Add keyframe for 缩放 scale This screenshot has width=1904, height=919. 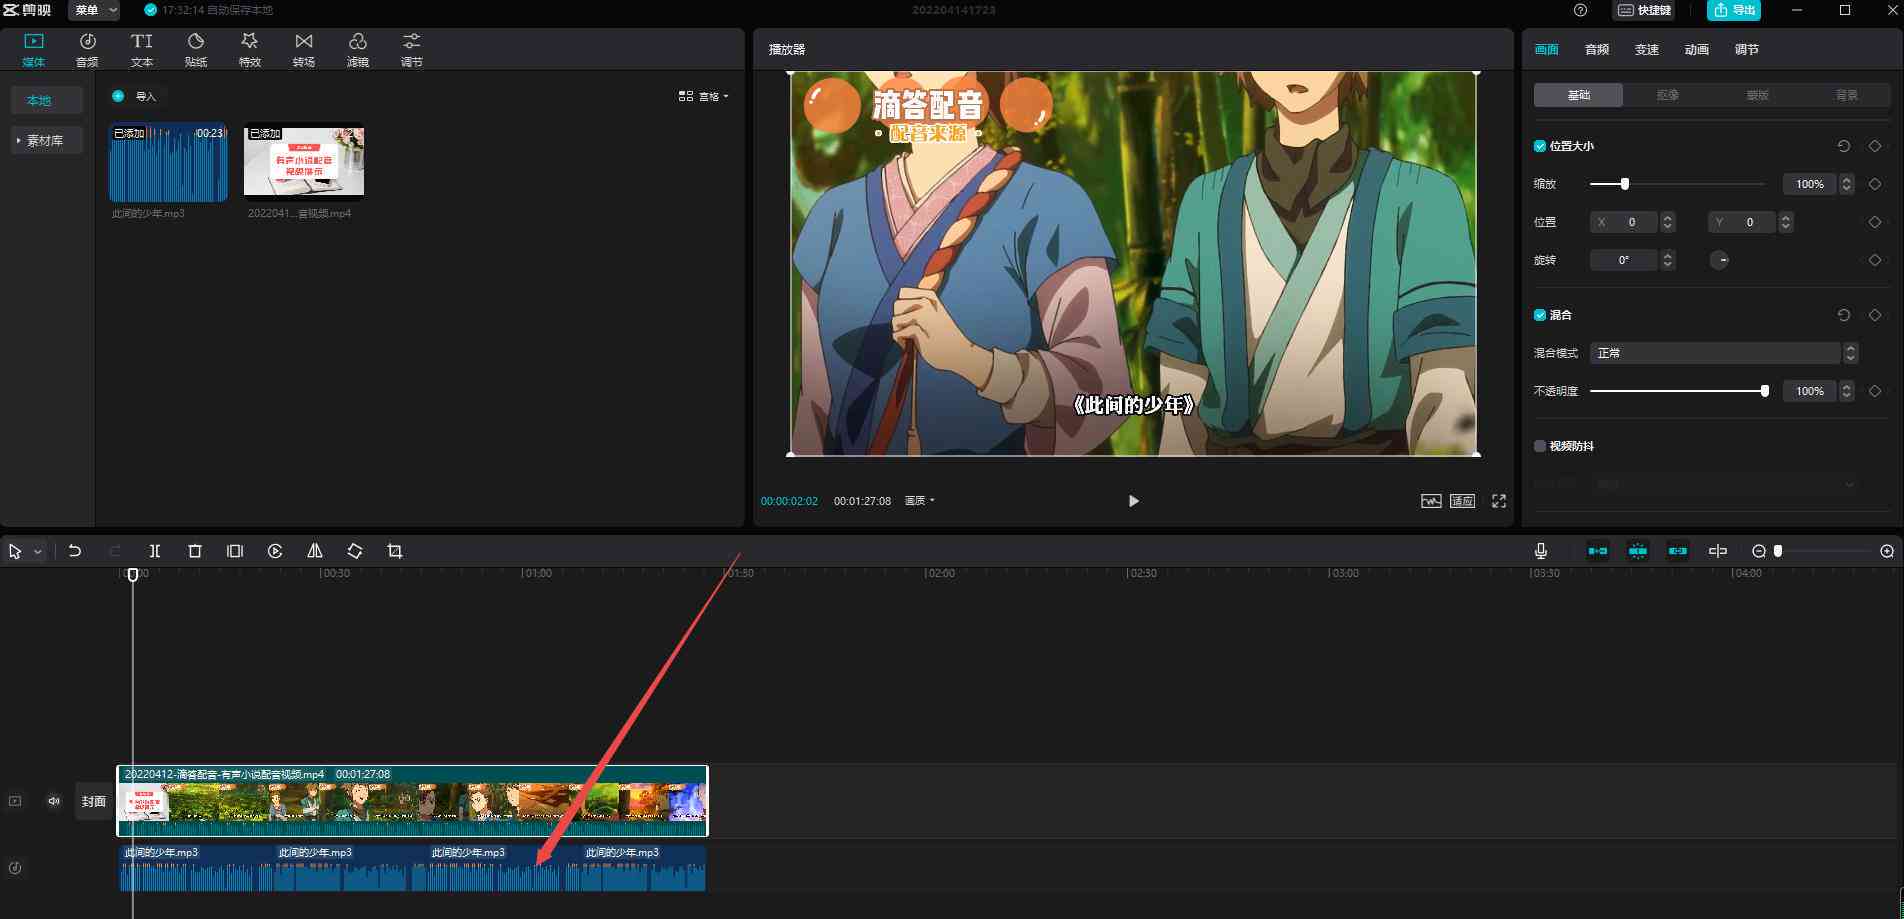click(x=1875, y=184)
